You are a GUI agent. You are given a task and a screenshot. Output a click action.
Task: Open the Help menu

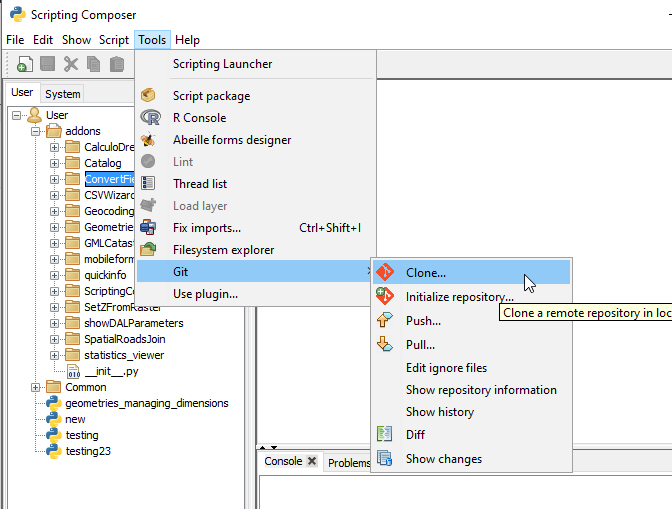tap(187, 40)
